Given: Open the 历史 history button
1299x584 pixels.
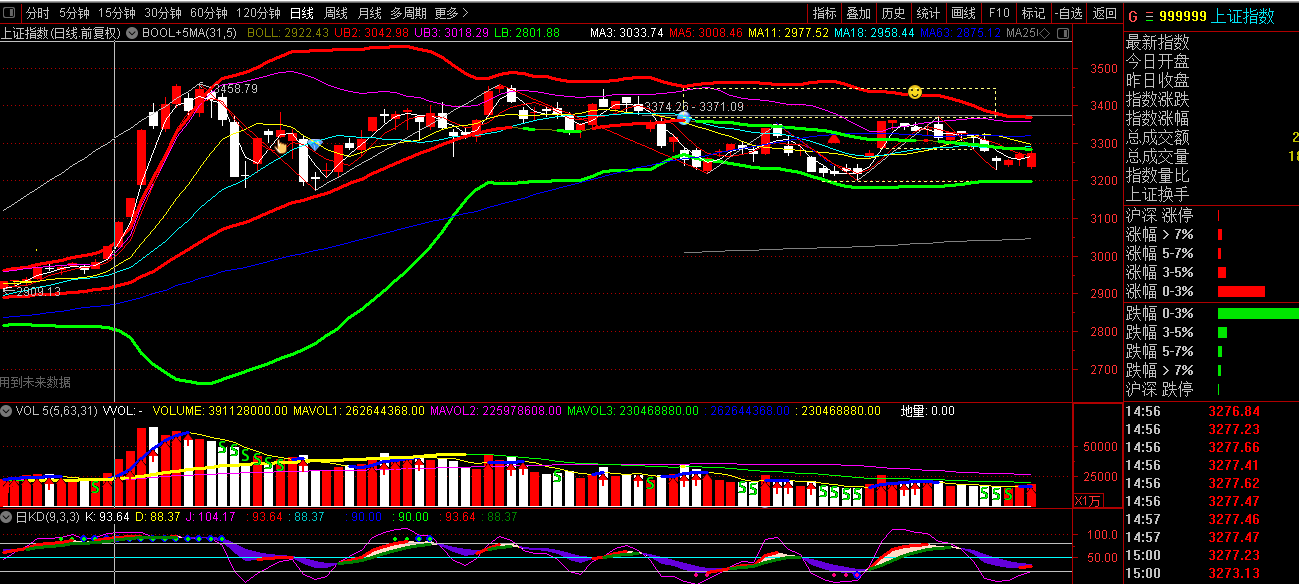Looking at the screenshot, I should tap(893, 13).
